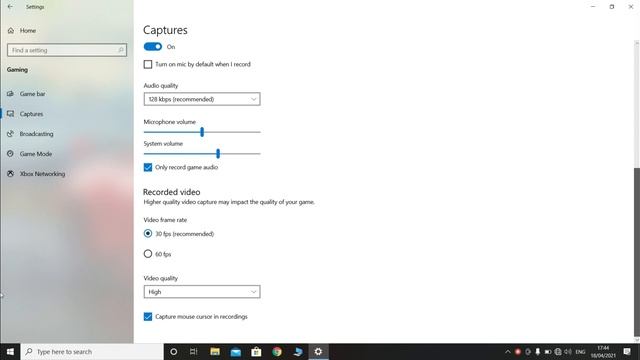Click the Microphone volume slider handle
640x360 pixels.
click(202, 132)
